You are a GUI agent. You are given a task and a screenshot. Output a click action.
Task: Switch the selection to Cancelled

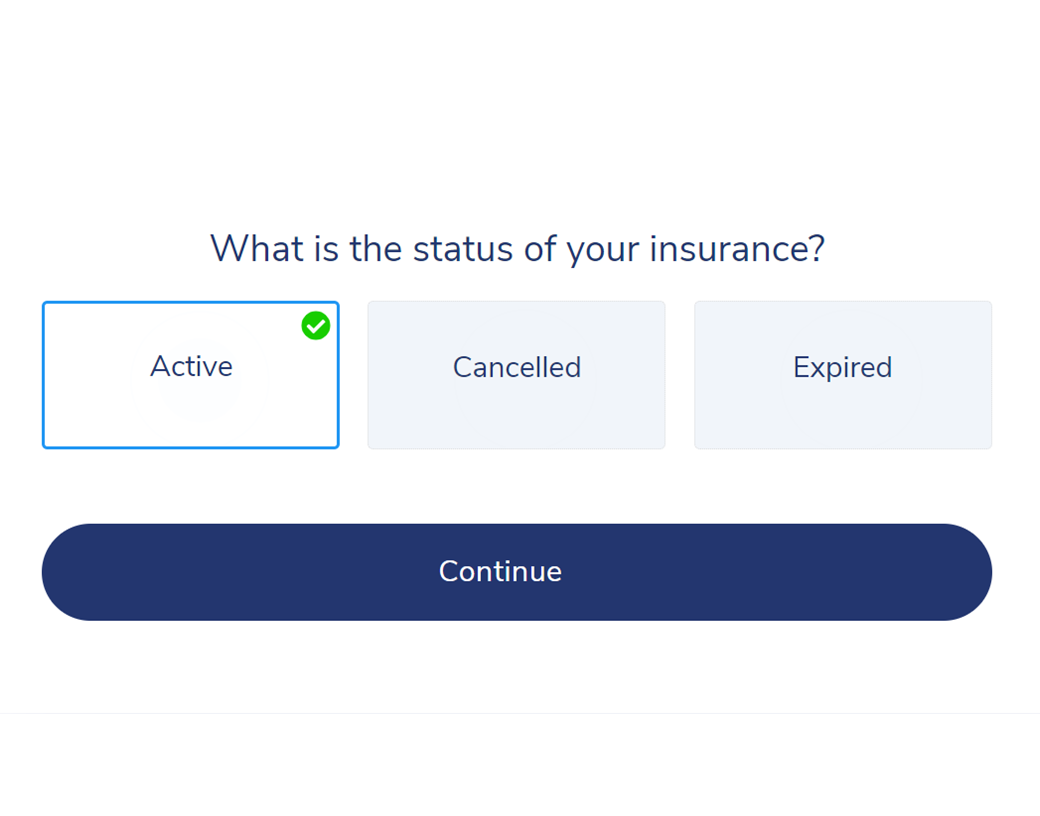(517, 375)
